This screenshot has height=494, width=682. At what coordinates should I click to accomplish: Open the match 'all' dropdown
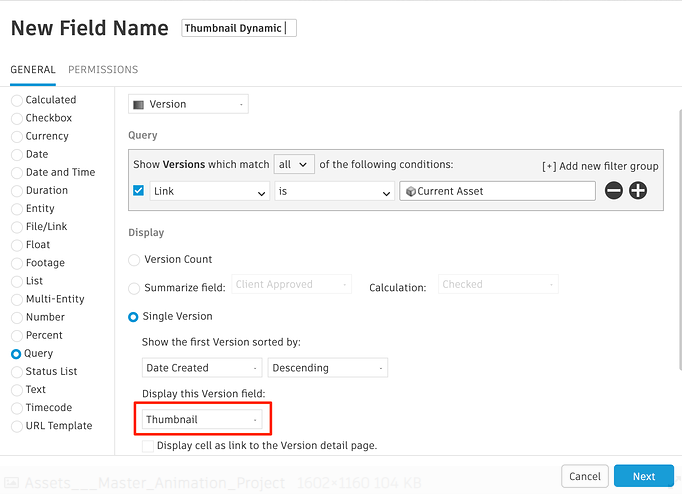click(x=294, y=164)
